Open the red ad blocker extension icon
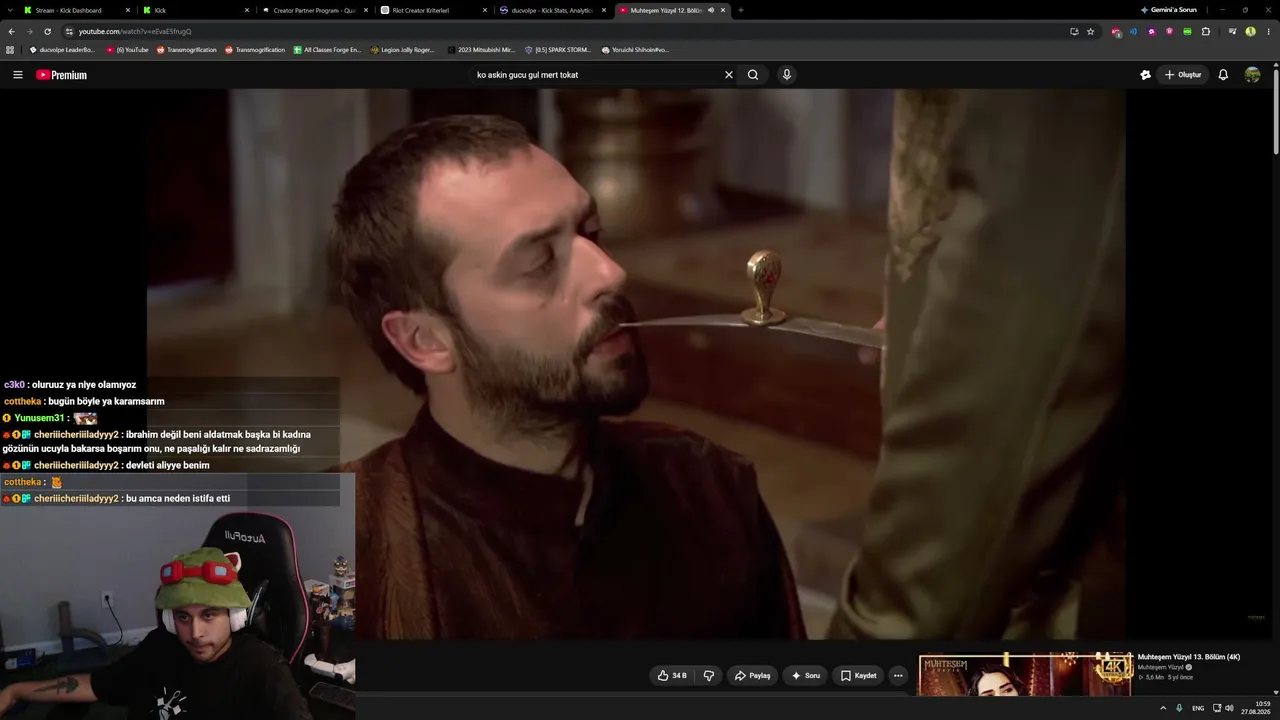The image size is (1280, 720). 1116,31
